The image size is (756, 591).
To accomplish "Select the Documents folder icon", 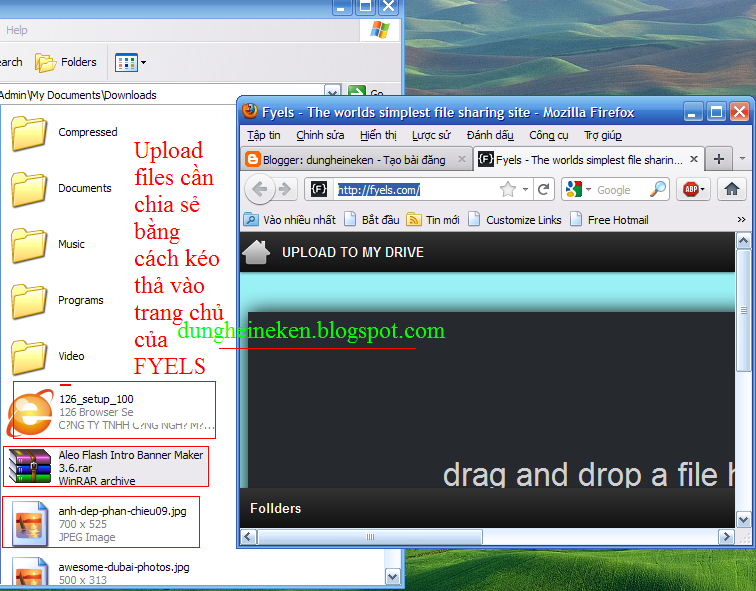I will point(29,188).
